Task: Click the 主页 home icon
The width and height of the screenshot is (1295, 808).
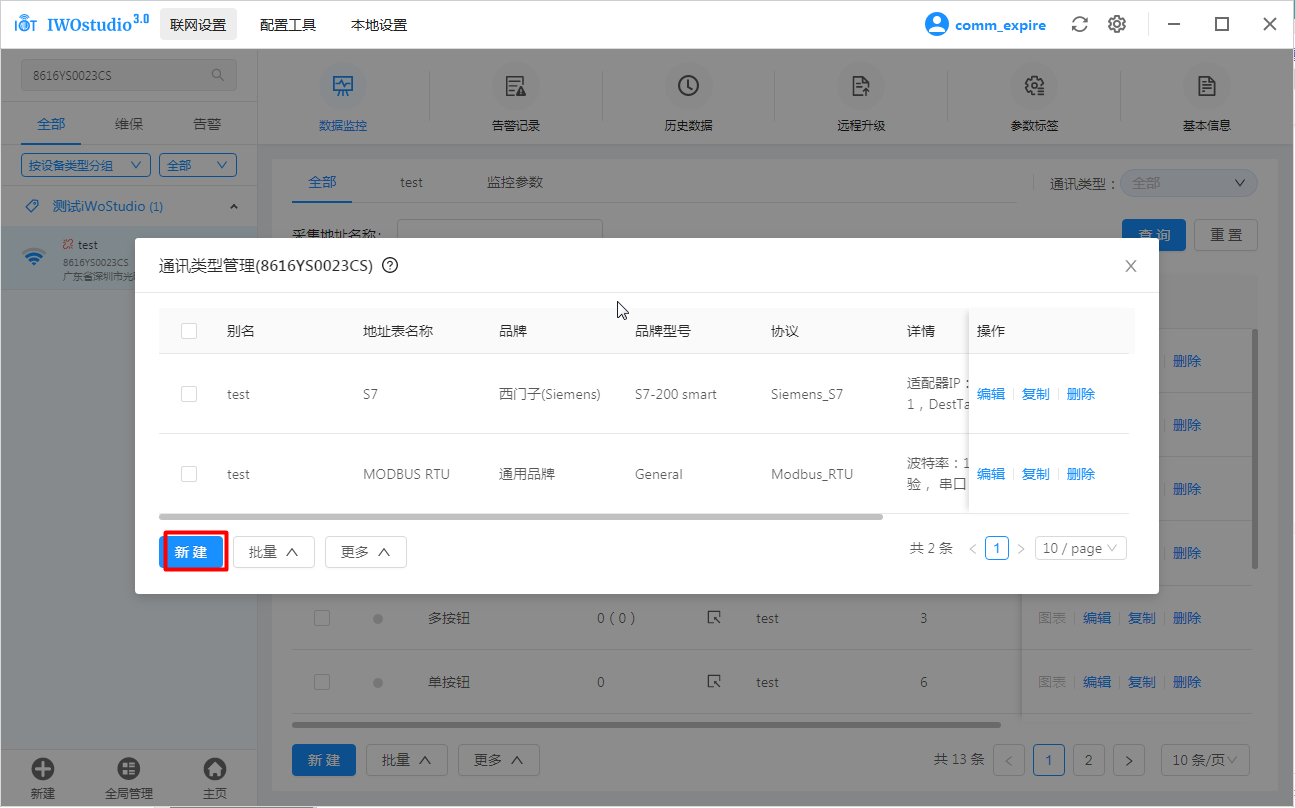Action: click(214, 769)
